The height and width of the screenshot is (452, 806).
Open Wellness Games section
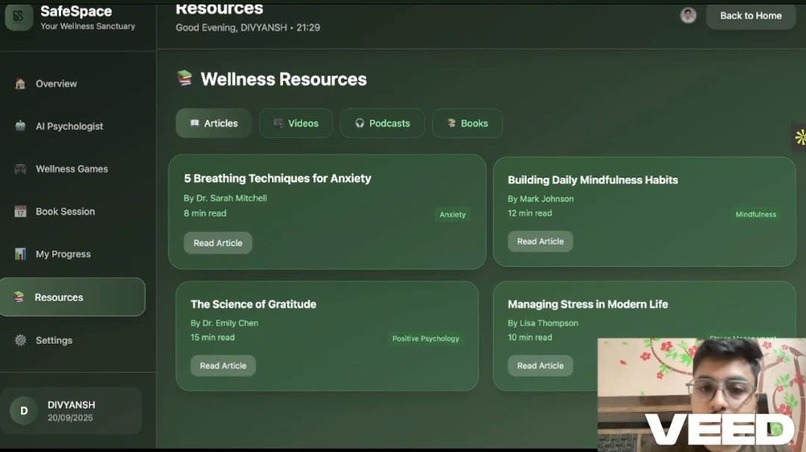coord(72,169)
